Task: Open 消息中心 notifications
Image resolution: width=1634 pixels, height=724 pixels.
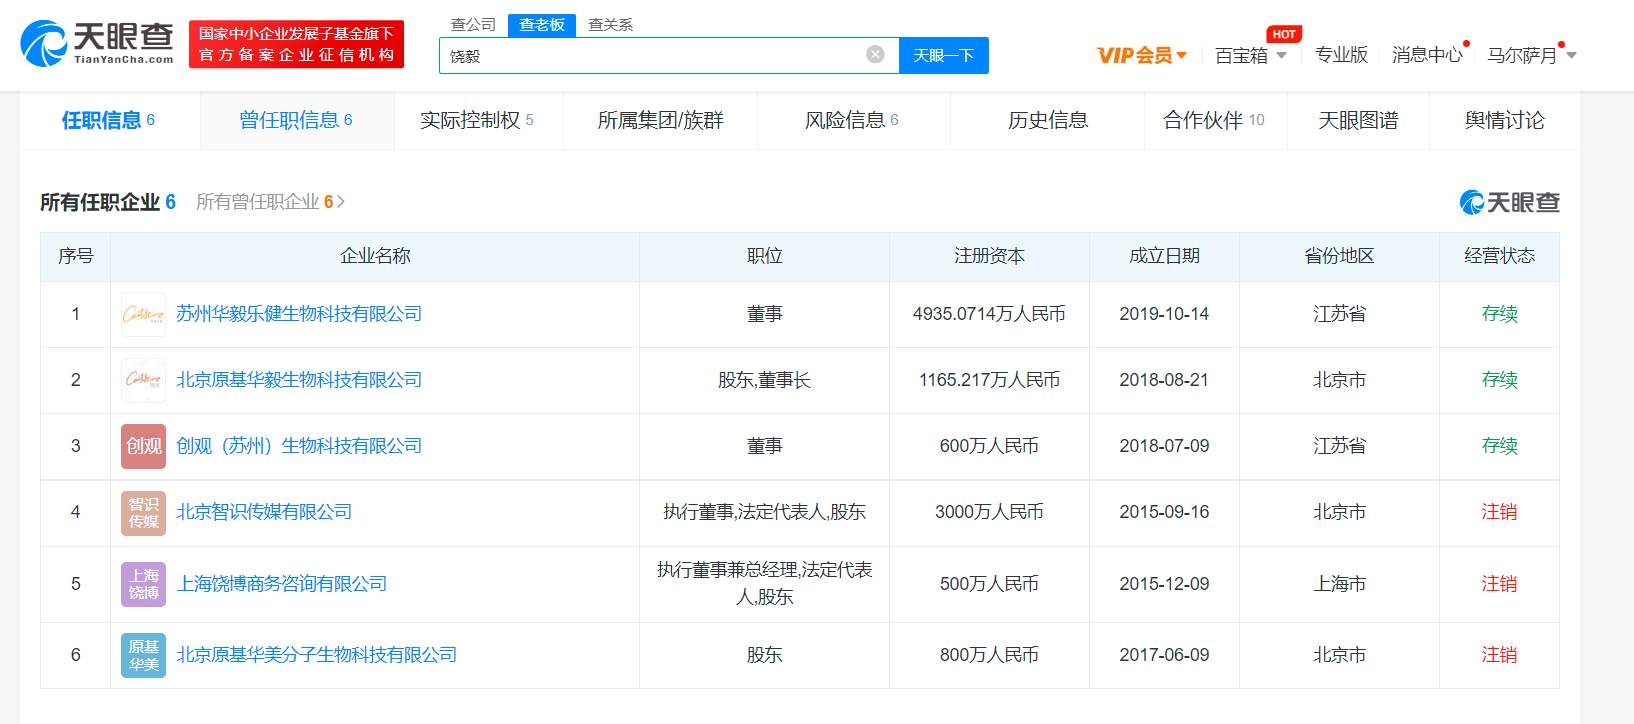Action: 1427,55
